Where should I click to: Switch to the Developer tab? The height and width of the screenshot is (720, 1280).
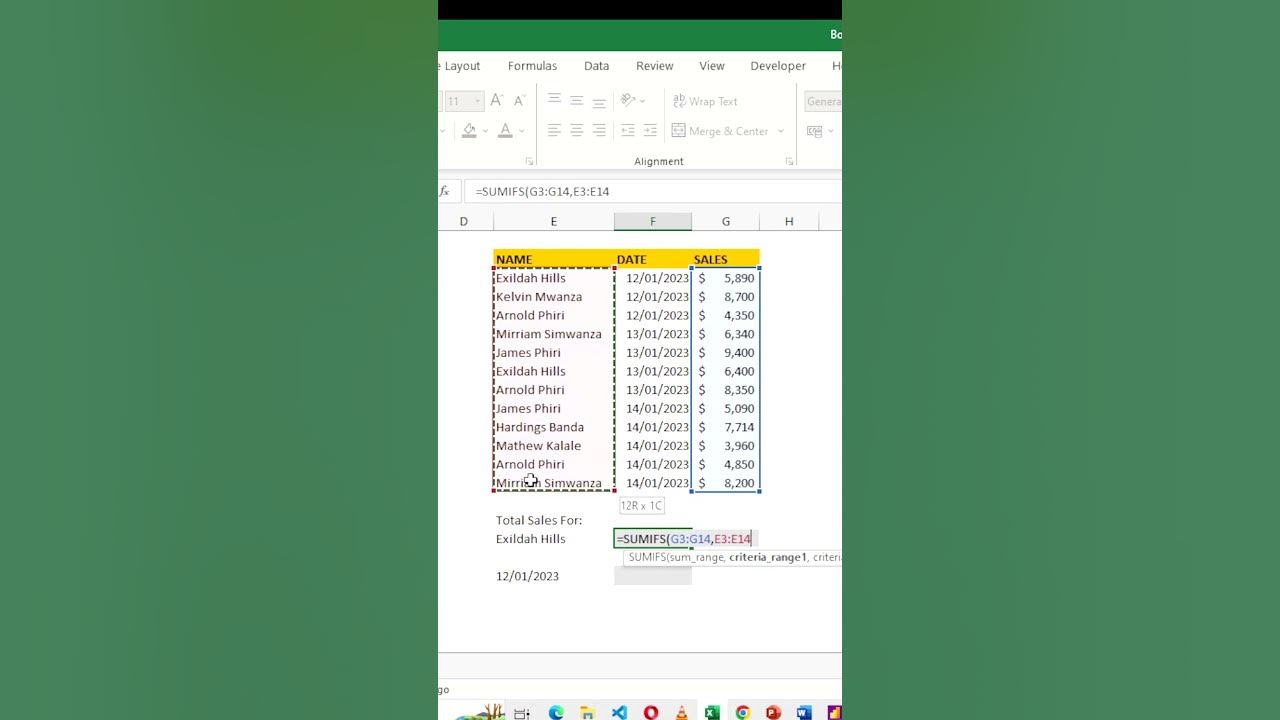(x=778, y=66)
